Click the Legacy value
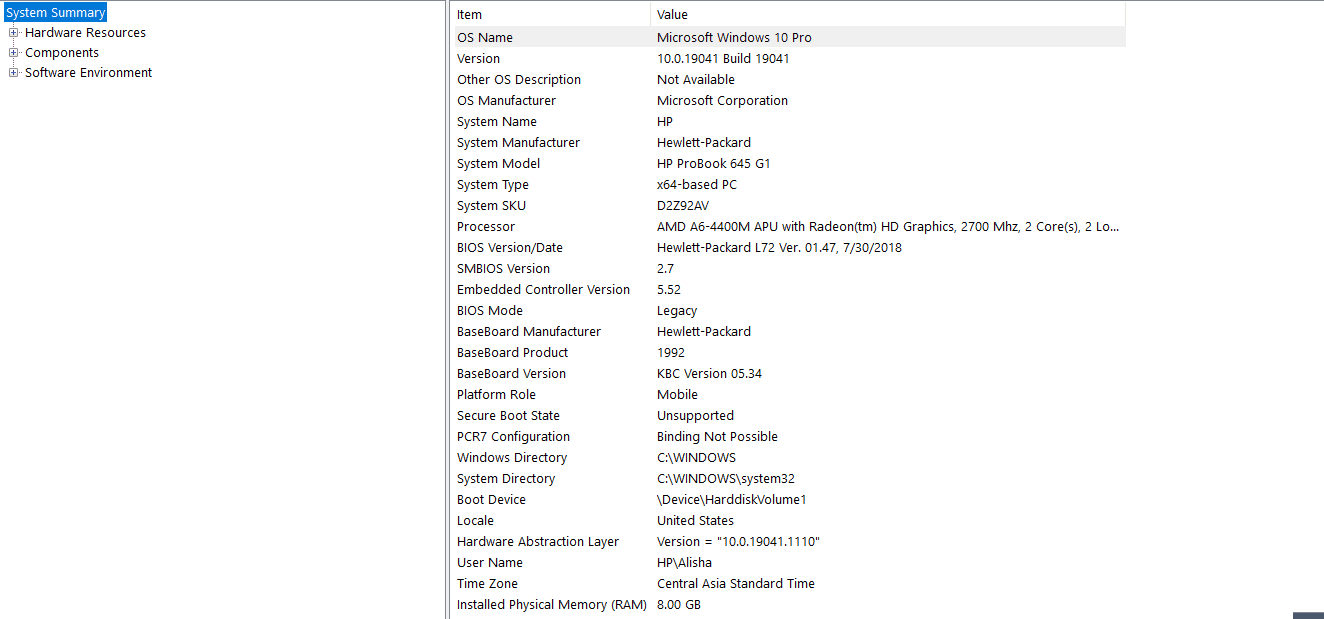This screenshot has width=1324, height=619. tap(677, 310)
